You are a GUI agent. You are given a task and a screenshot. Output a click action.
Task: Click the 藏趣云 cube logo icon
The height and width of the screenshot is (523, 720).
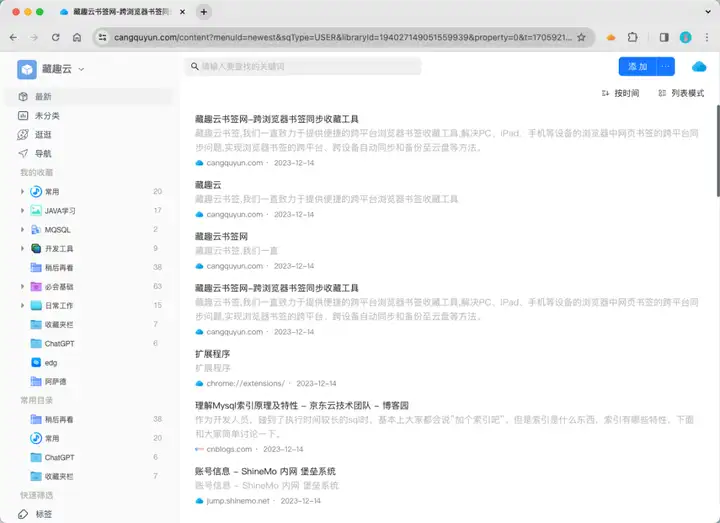(27, 69)
